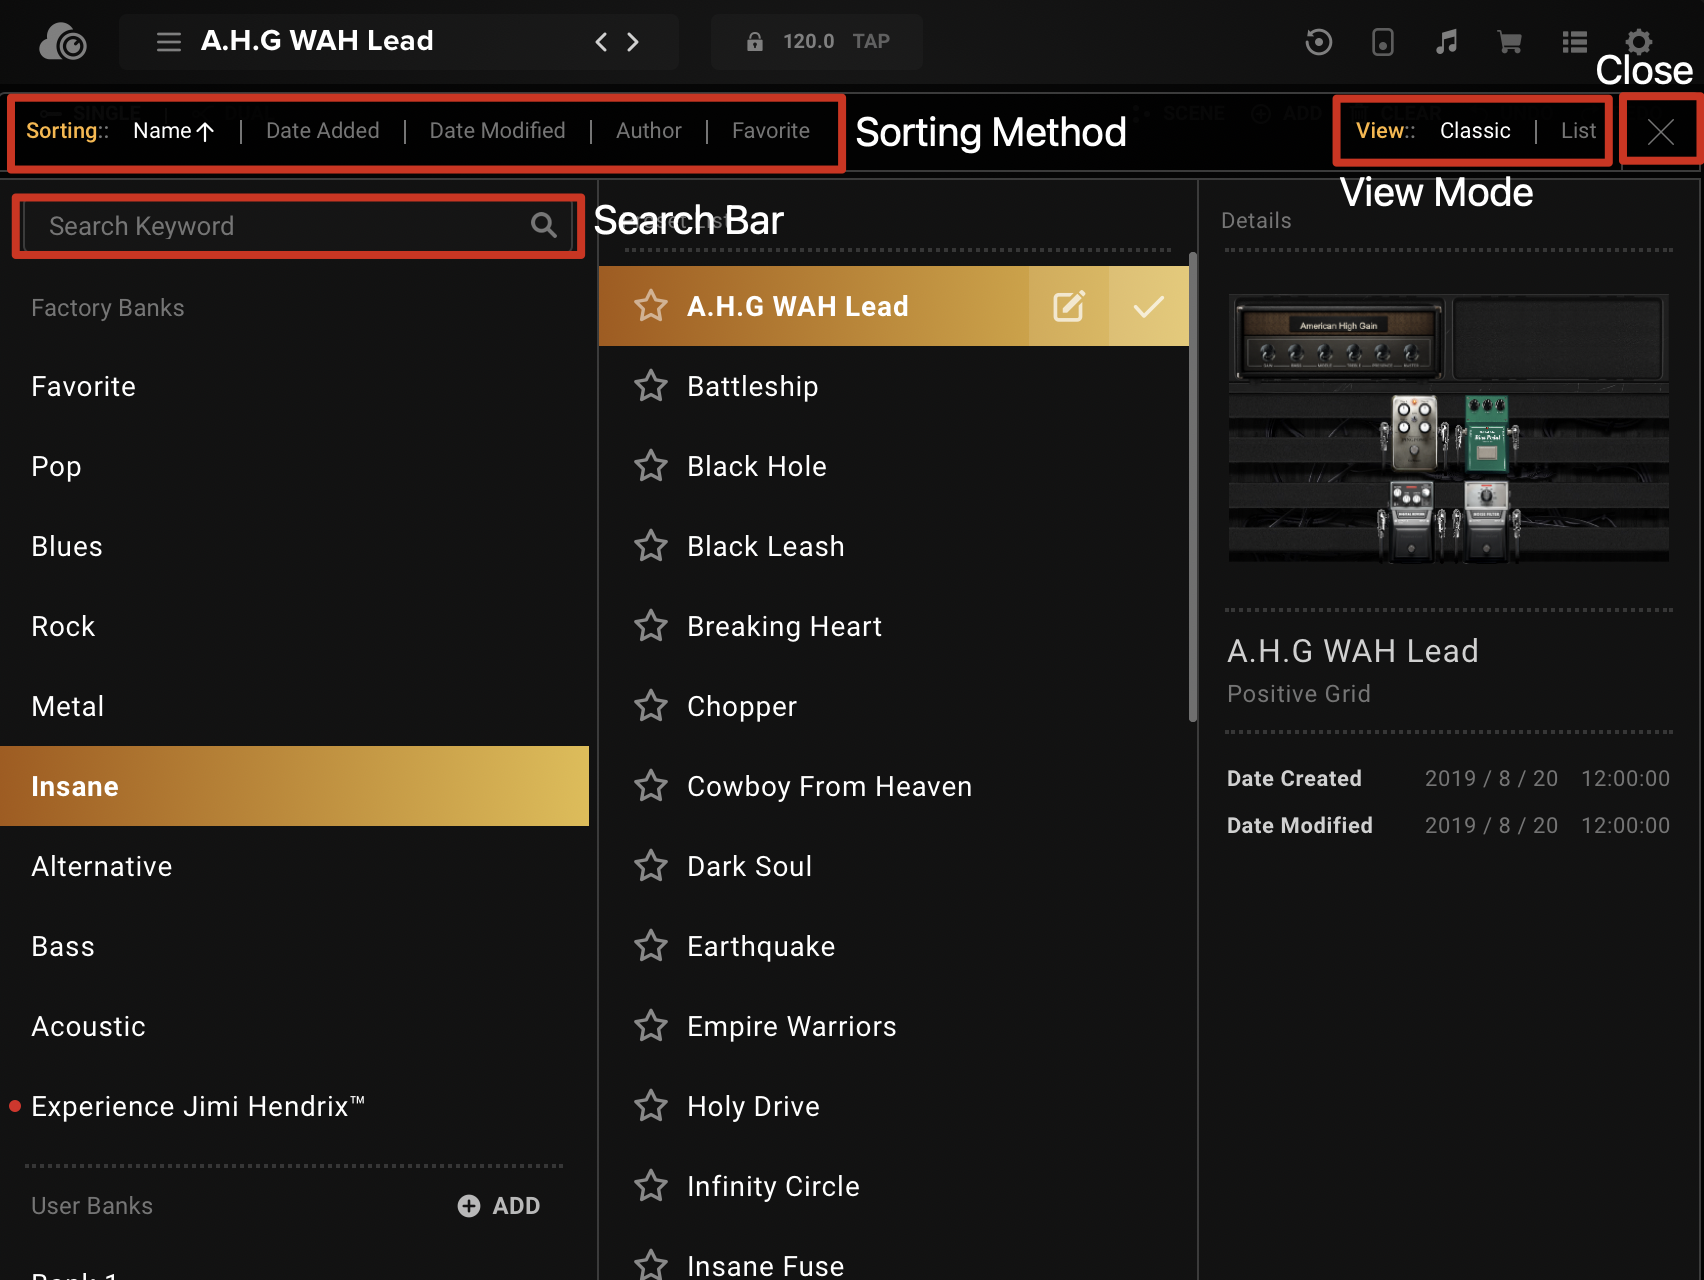
Task: Load the Insane Fuse preset
Action: point(894,1263)
